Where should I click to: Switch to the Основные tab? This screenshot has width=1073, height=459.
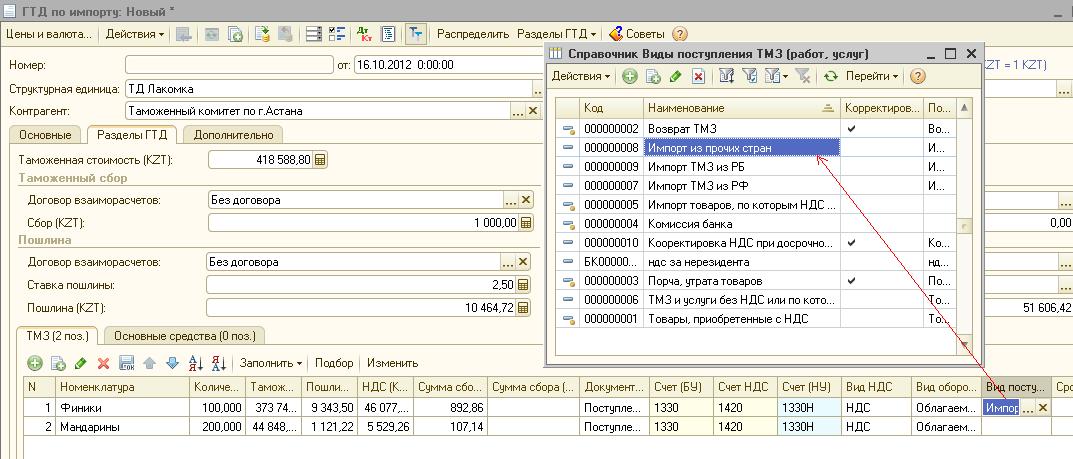pos(45,135)
